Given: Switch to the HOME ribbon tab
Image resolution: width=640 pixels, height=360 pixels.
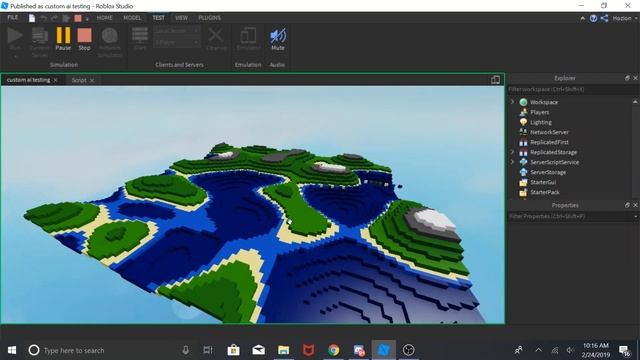Looking at the screenshot, I should (x=104, y=18).
